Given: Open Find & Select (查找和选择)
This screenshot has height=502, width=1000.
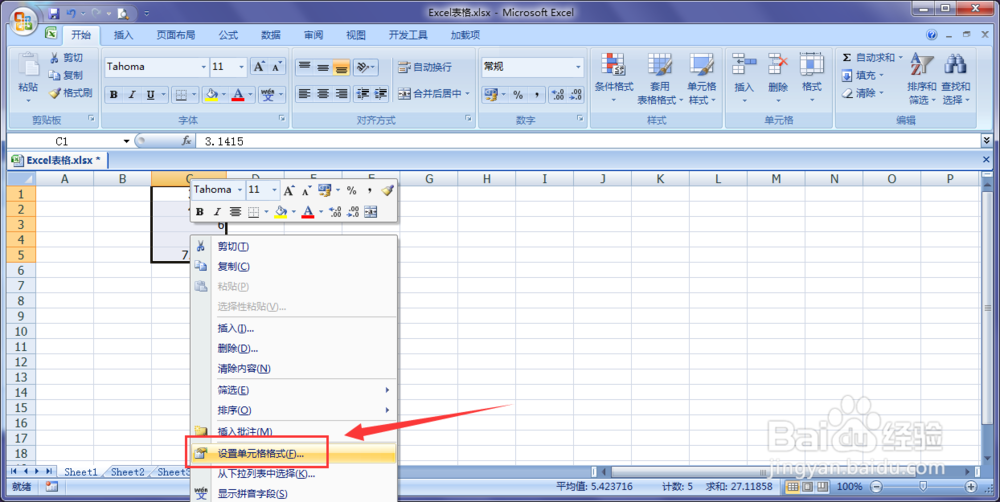Looking at the screenshot, I should pyautogui.click(x=955, y=79).
